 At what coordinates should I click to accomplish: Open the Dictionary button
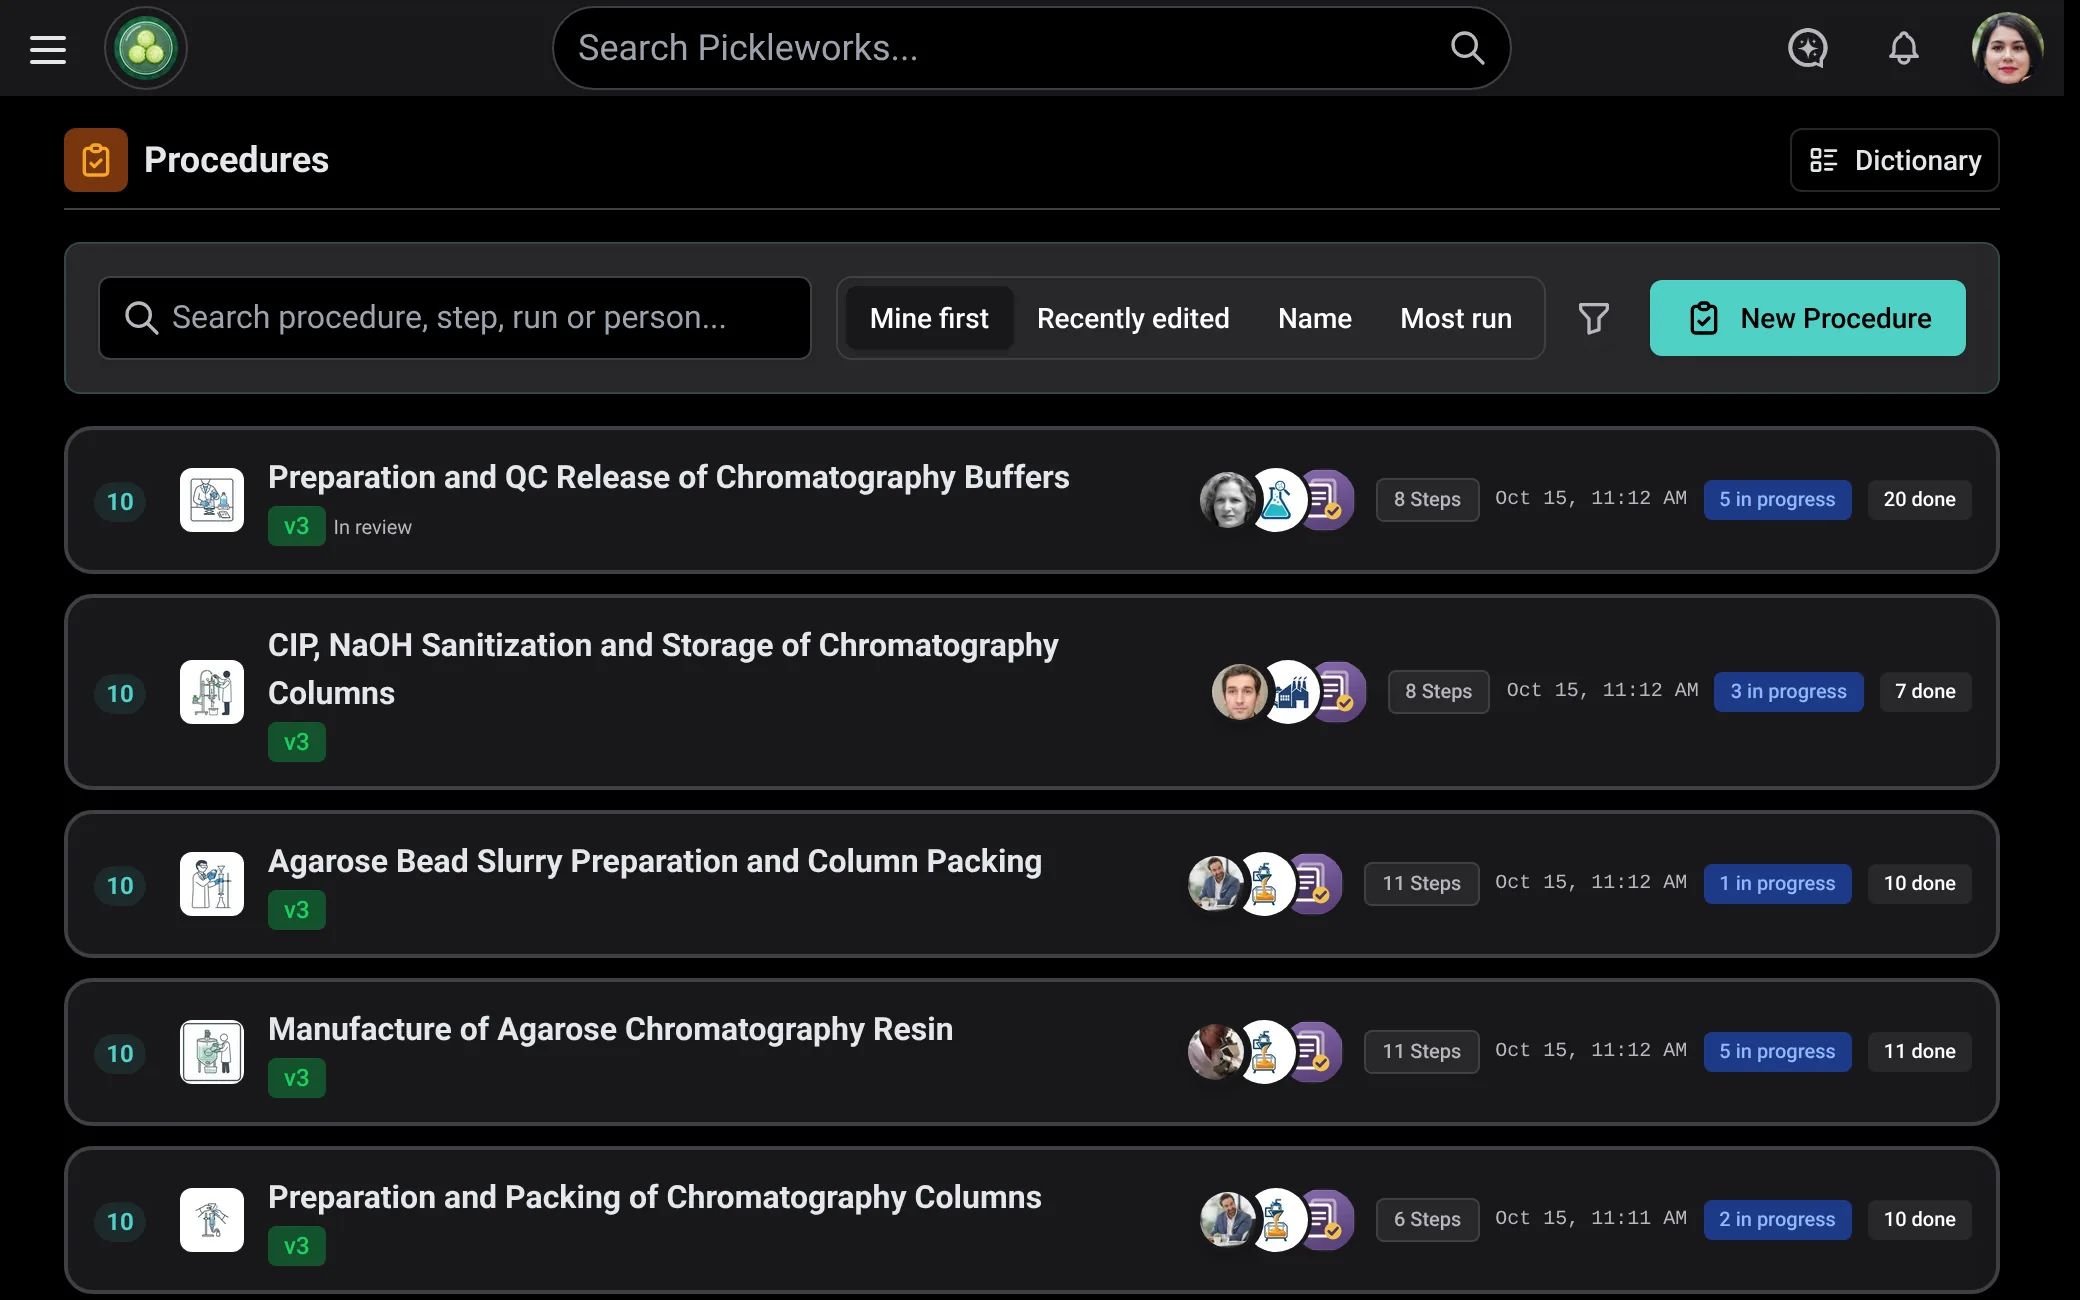(x=1894, y=160)
